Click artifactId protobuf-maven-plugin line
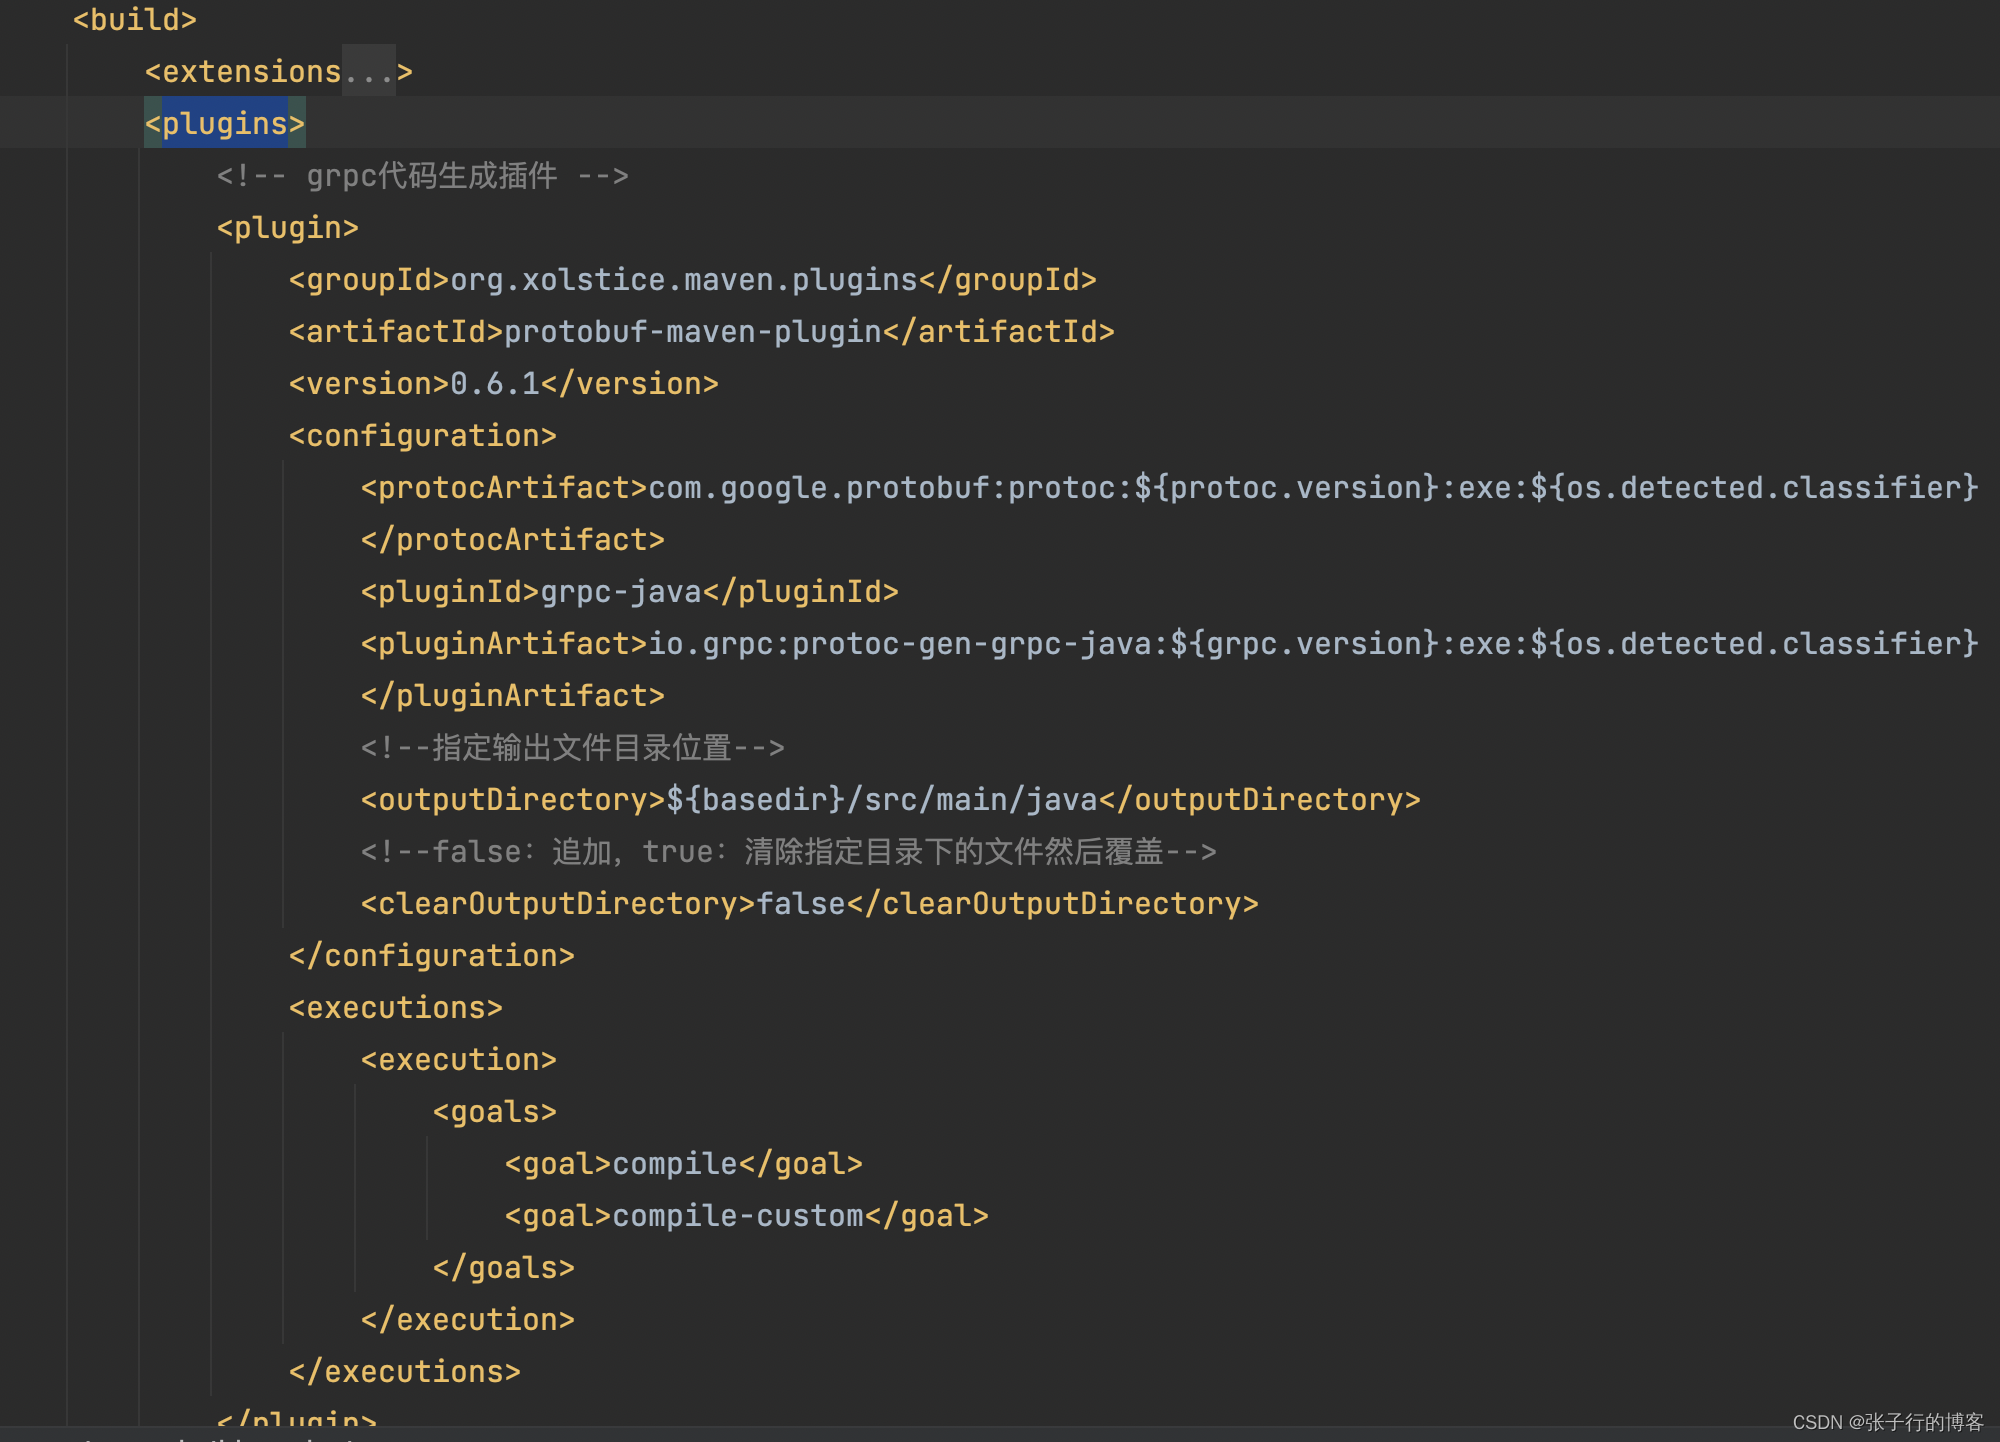Screen dimensions: 2000x1442 click(702, 332)
